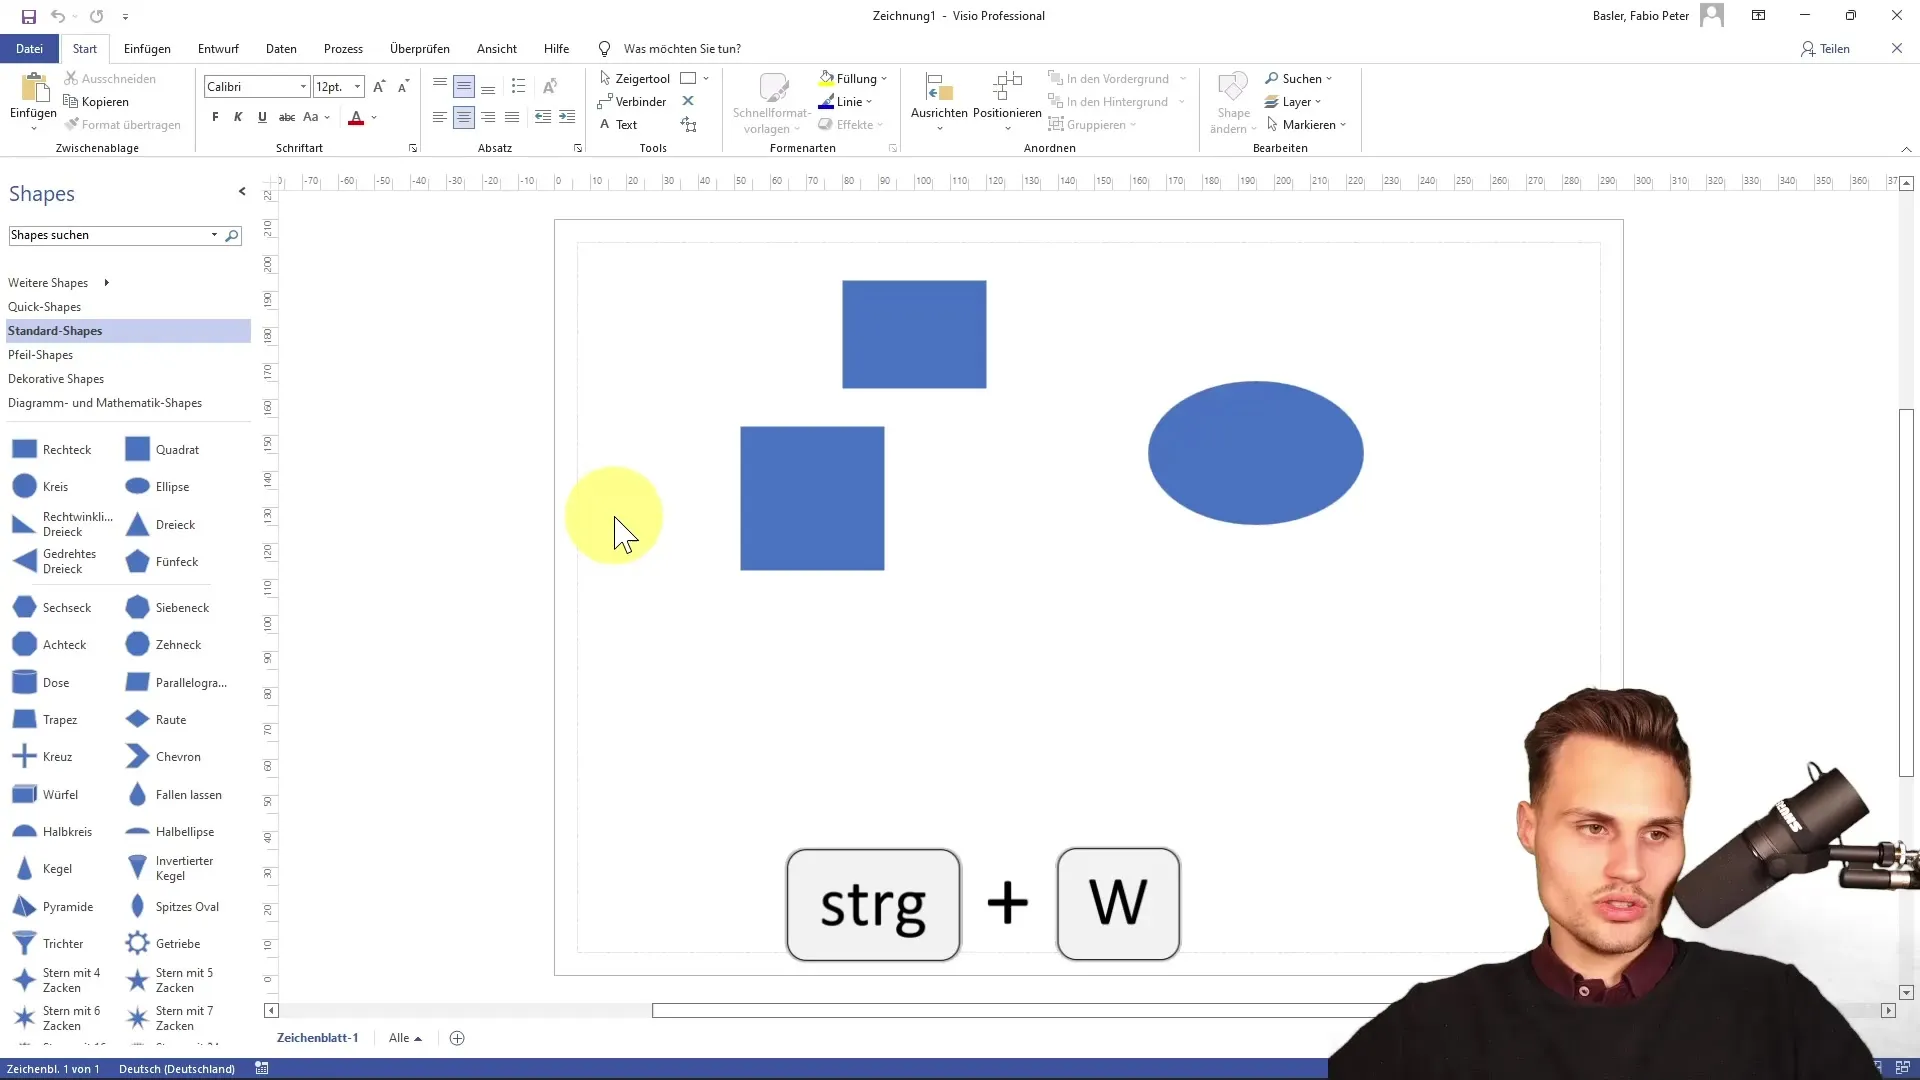1920x1080 pixels.
Task: Select the Ellipse shape in sidebar
Action: coord(170,487)
